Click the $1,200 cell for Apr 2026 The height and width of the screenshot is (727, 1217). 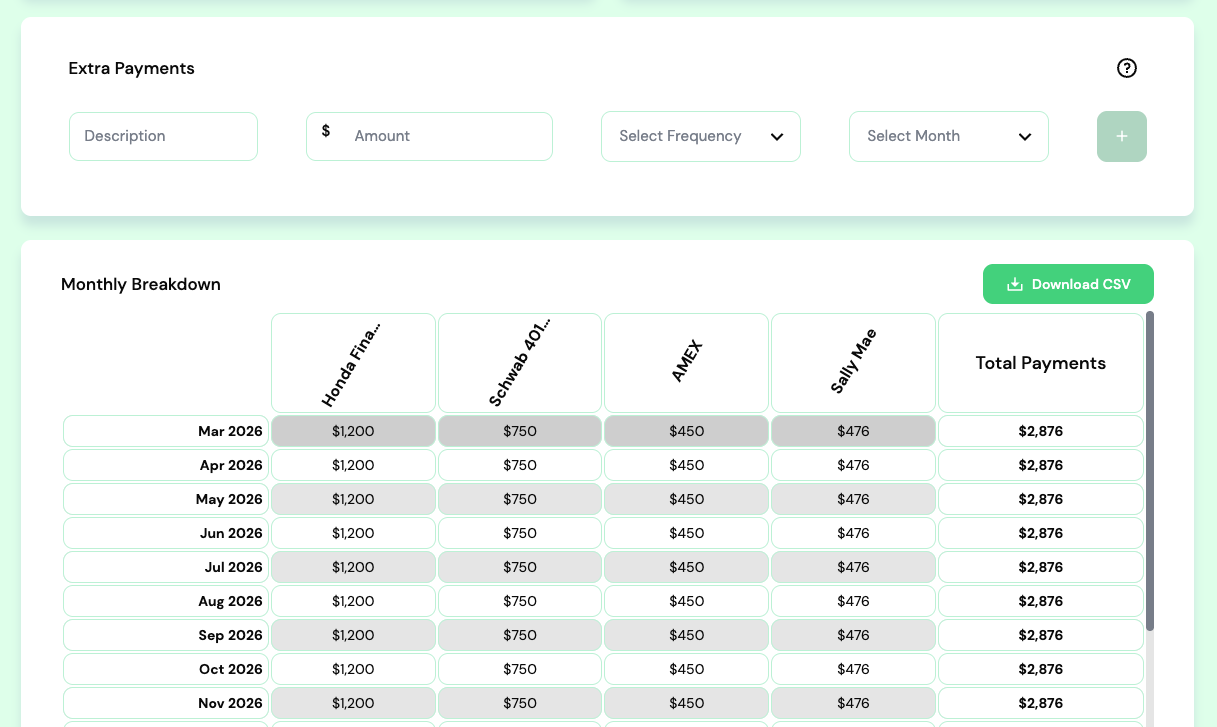(353, 465)
